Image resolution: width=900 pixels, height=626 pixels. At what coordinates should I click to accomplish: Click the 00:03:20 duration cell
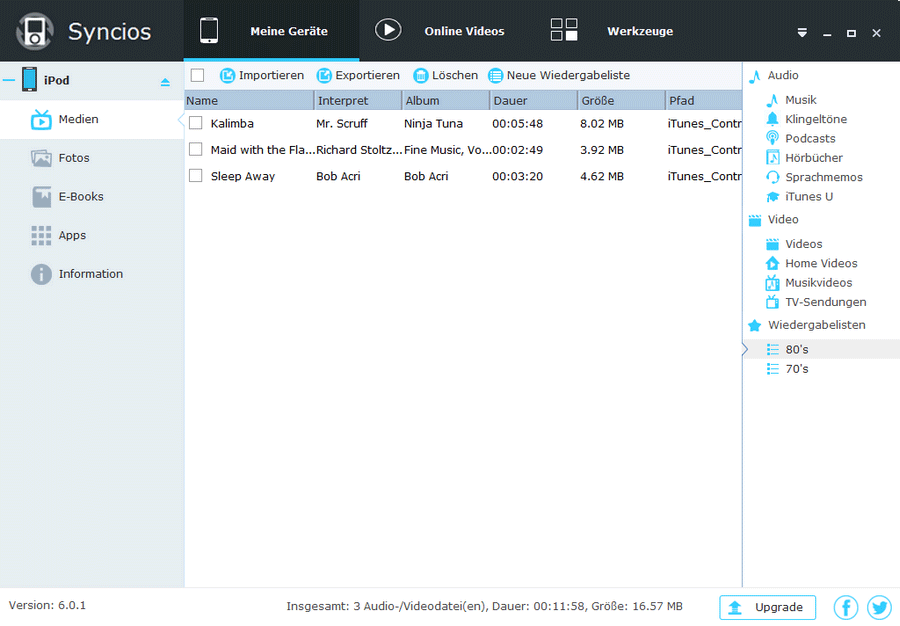[x=517, y=176]
